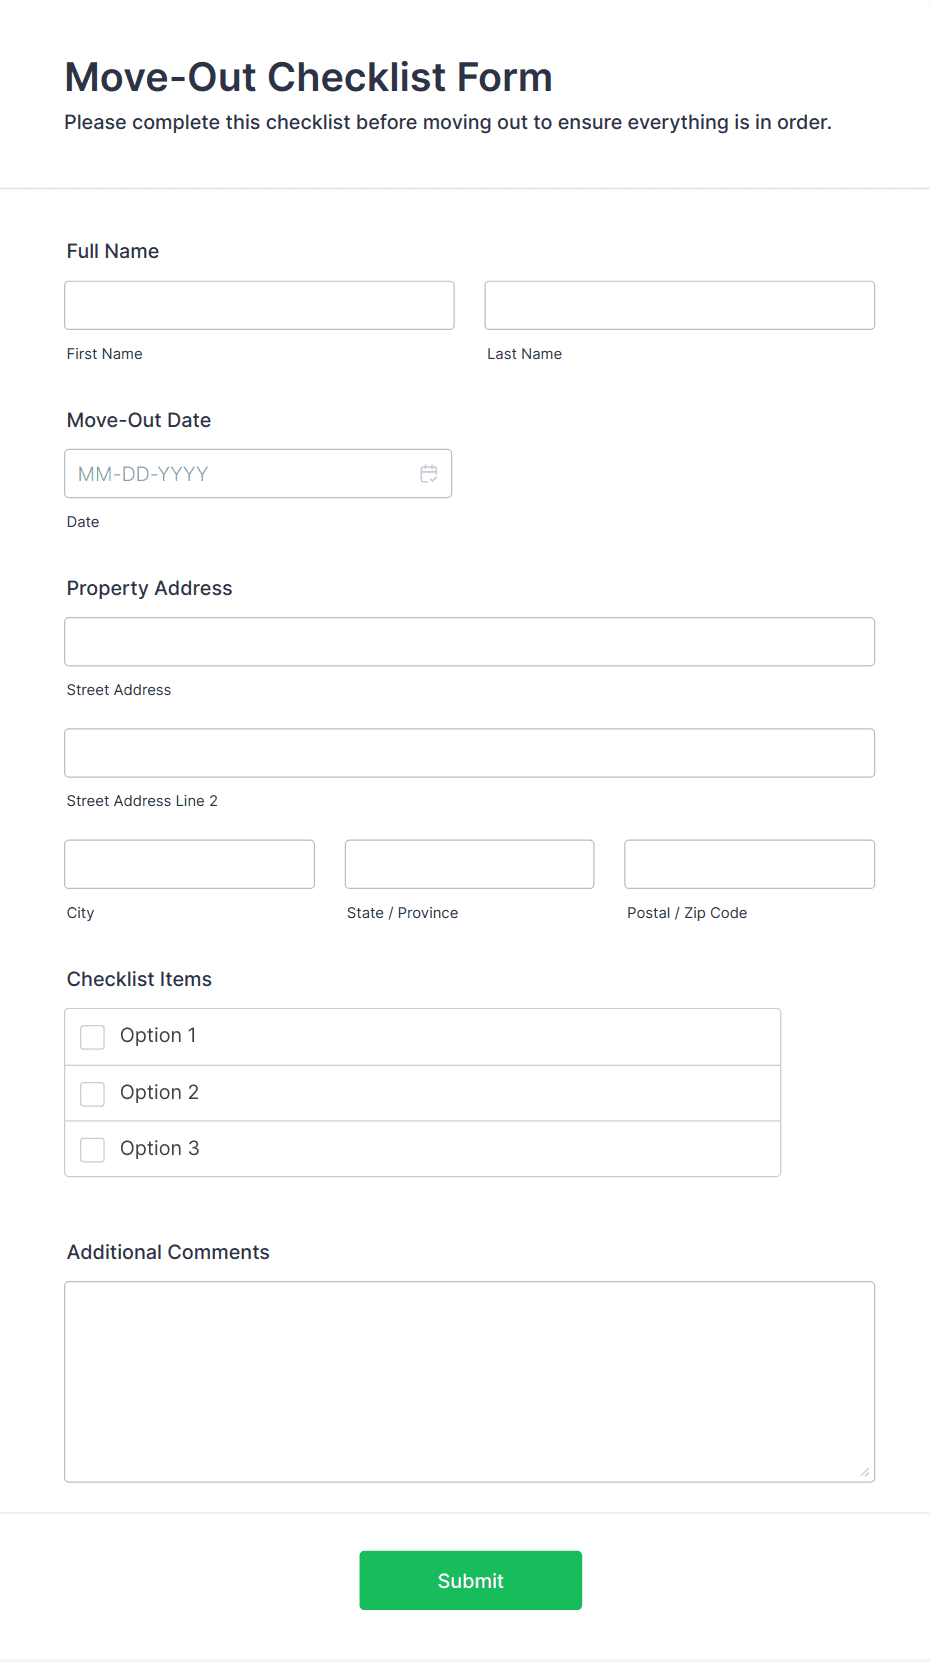Tick the Option 2 checkbox
This screenshot has width=930, height=1662.
[x=93, y=1094]
